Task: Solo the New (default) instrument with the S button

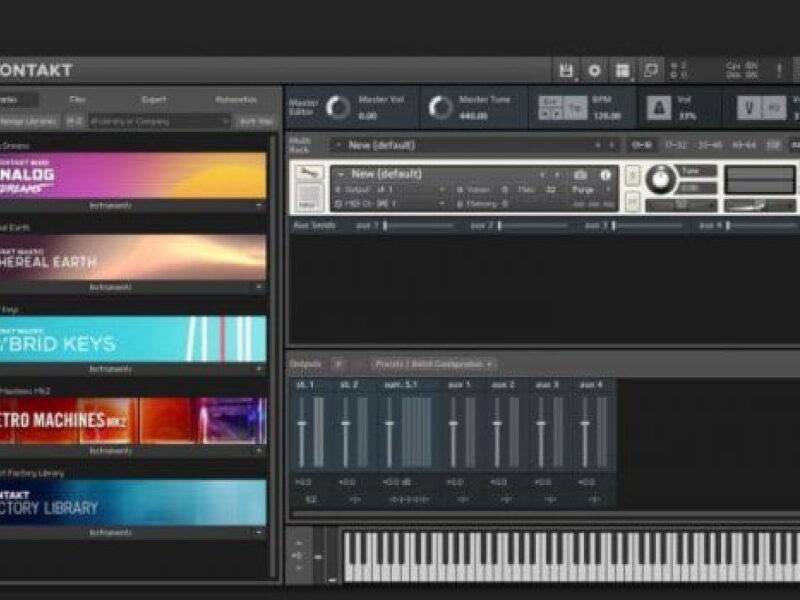Action: [630, 174]
